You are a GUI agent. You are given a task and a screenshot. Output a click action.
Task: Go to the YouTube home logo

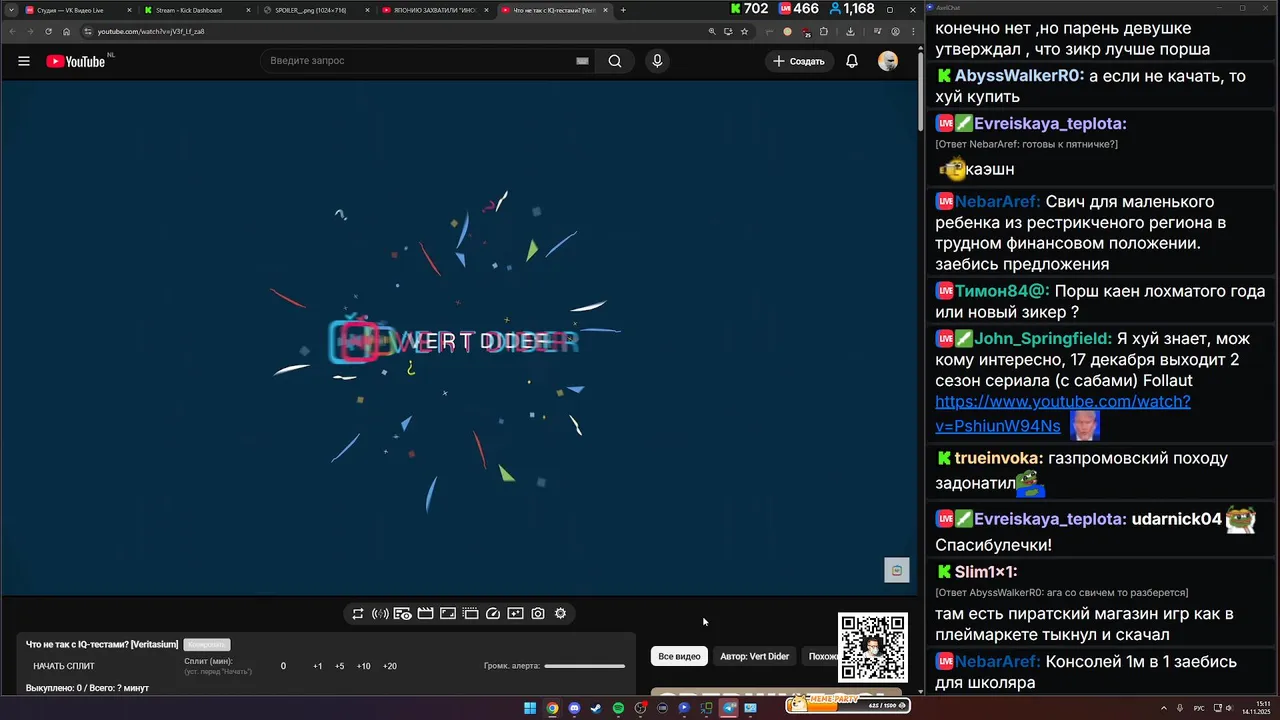tap(75, 61)
